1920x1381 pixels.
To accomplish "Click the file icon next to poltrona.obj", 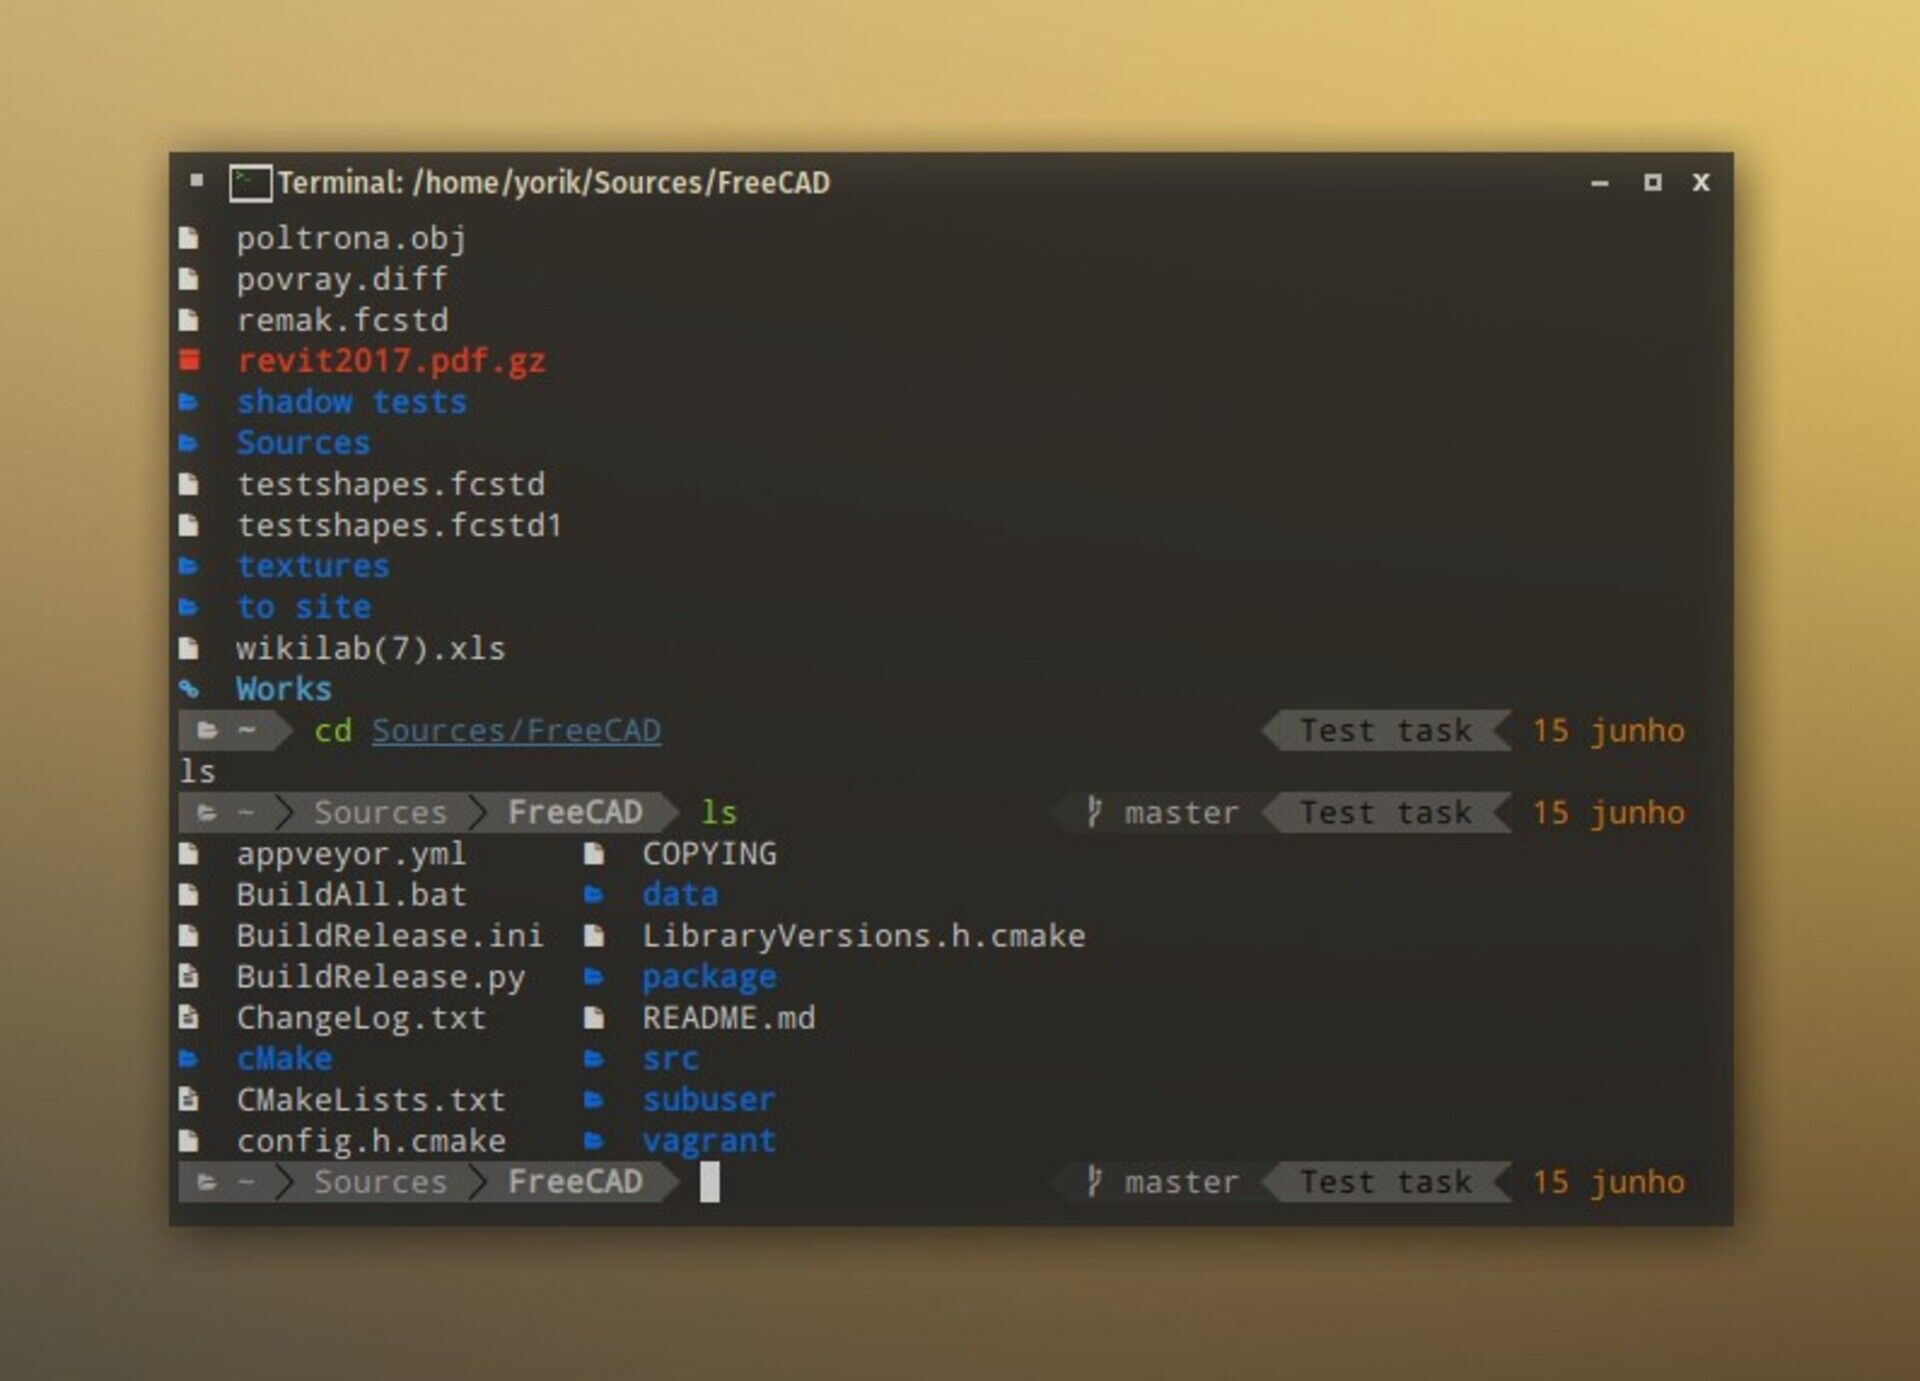I will (x=189, y=238).
